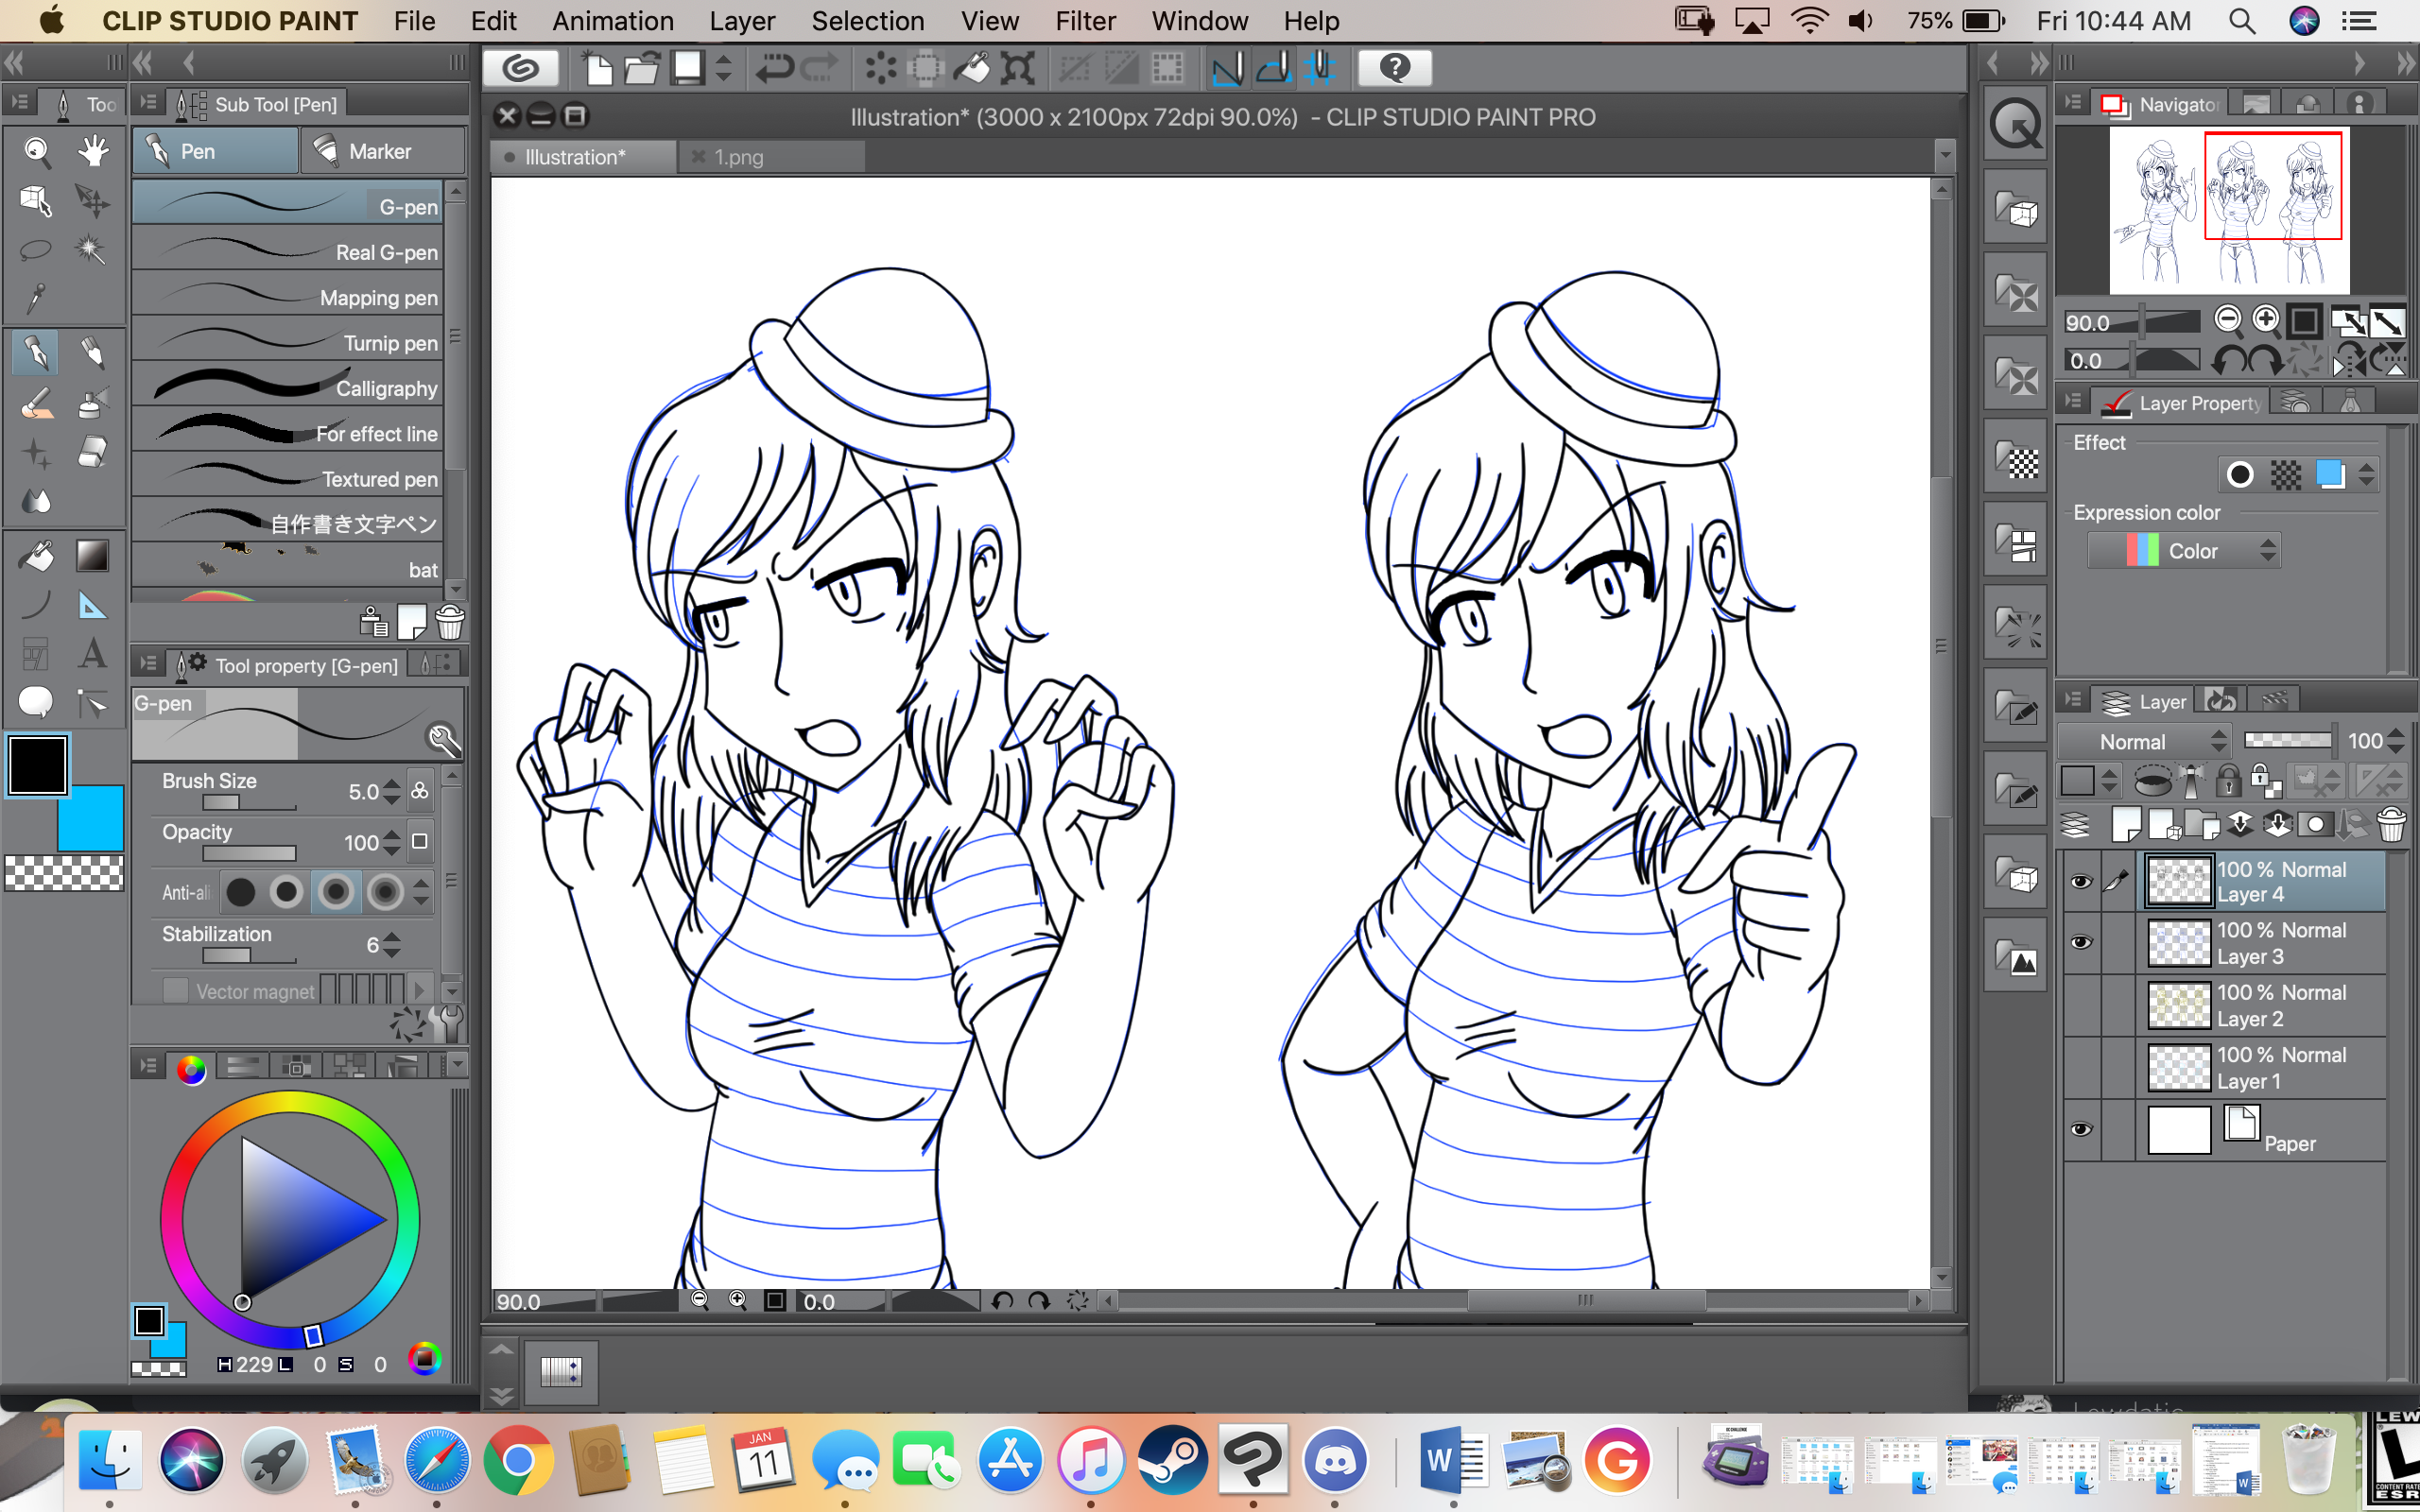2420x1512 pixels.
Task: Select the Blend tool
Action: click(37, 501)
